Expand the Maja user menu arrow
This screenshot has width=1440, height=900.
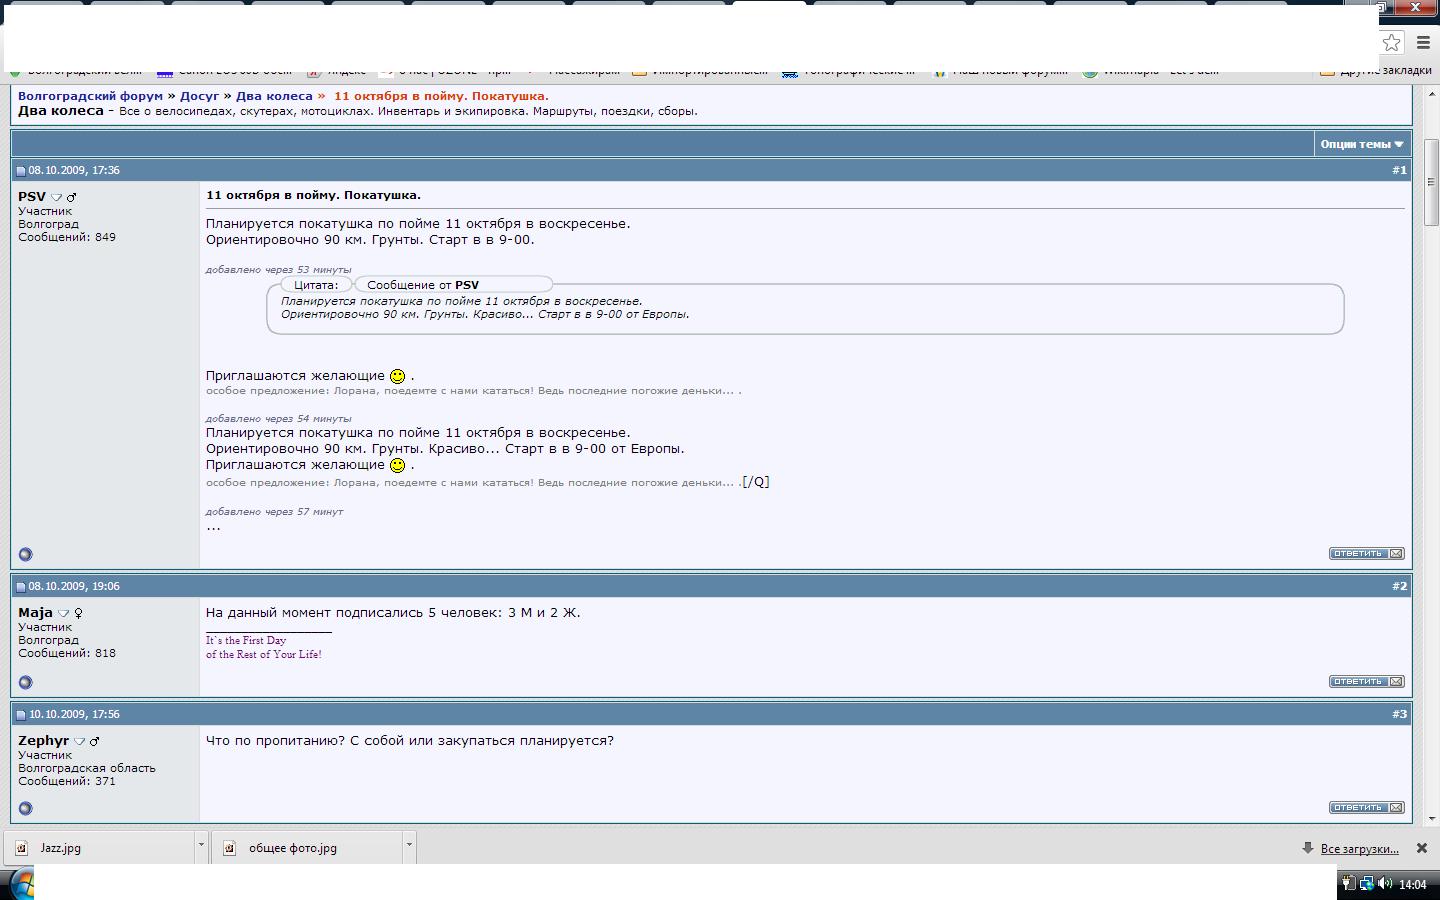63,613
